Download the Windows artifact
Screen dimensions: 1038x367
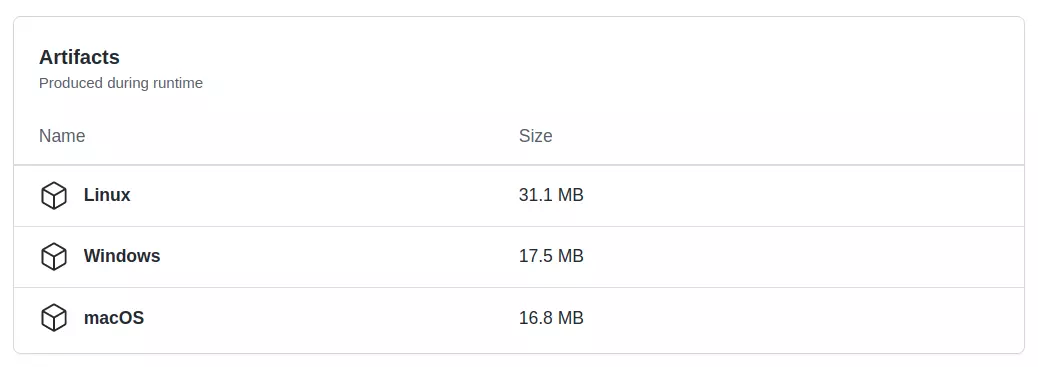pyautogui.click(x=122, y=256)
